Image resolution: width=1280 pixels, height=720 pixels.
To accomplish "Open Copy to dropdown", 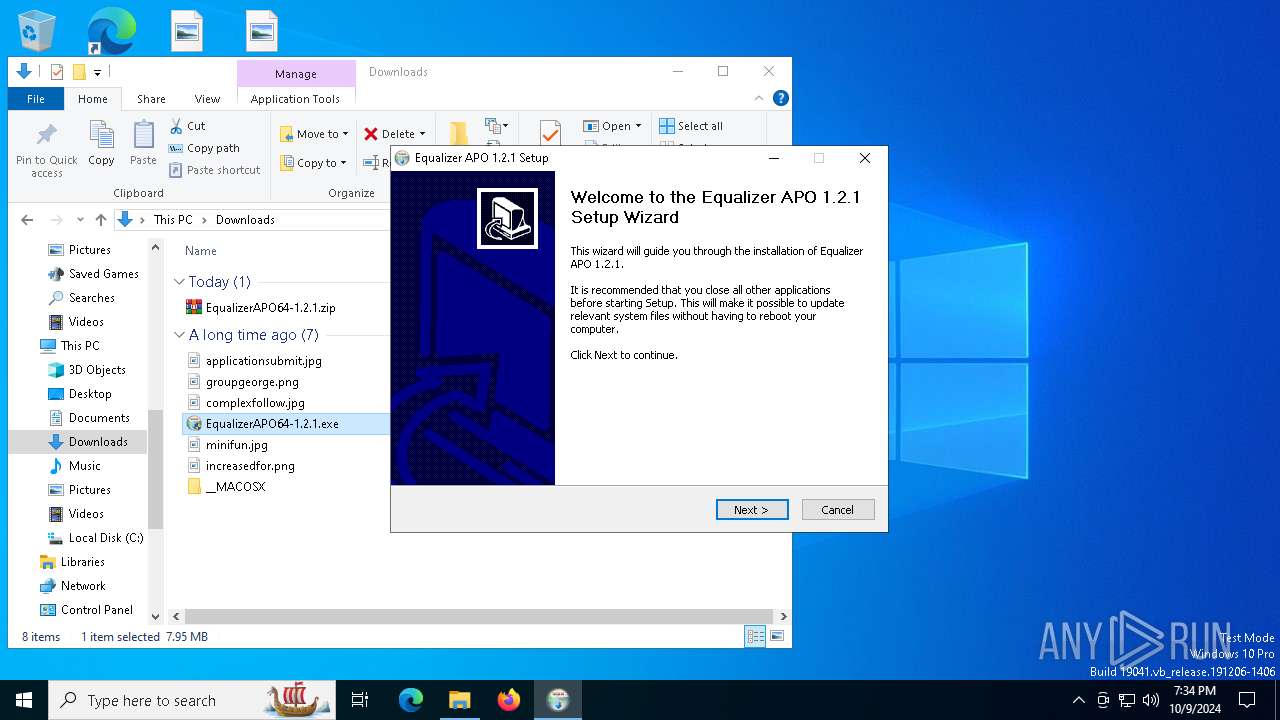I will coord(314,163).
